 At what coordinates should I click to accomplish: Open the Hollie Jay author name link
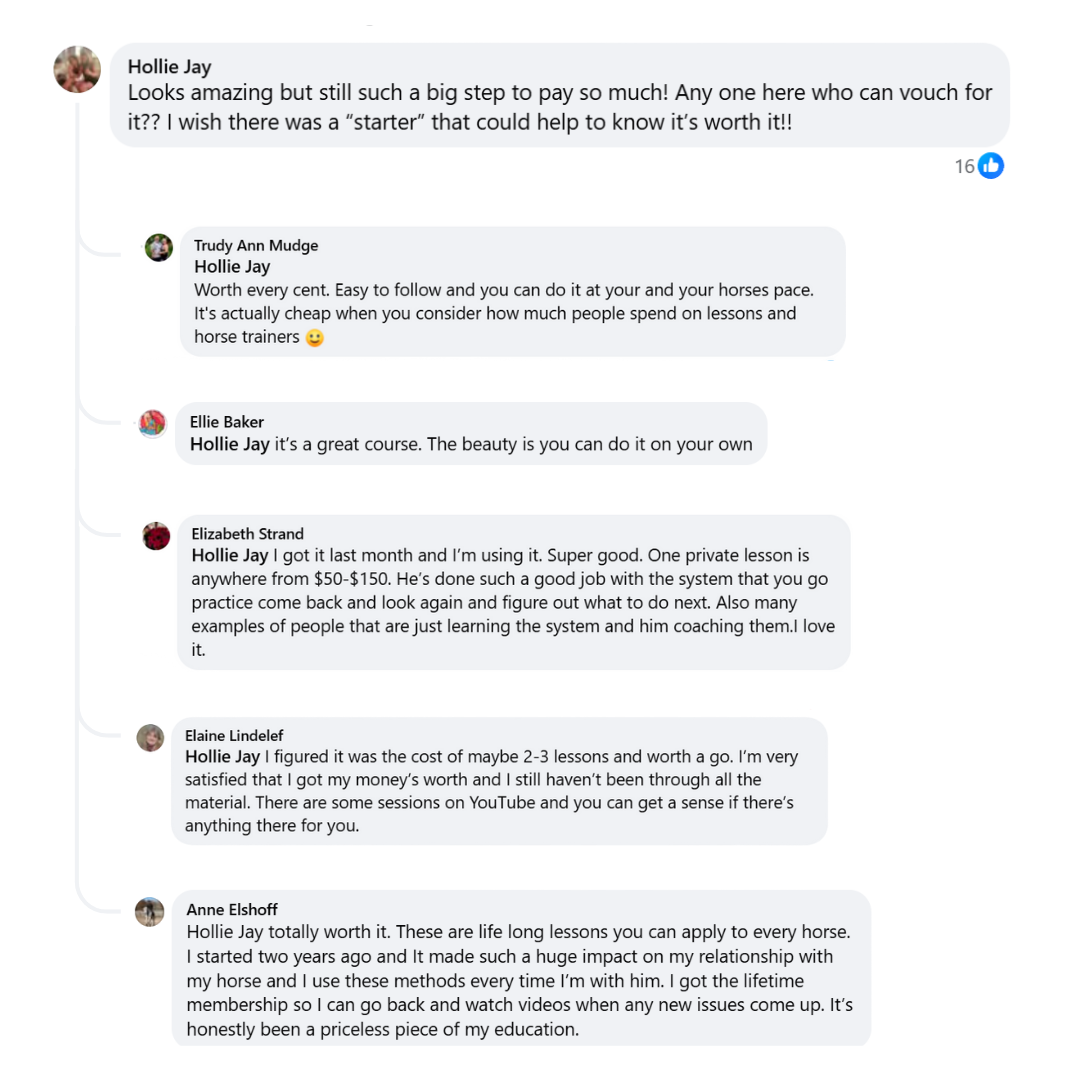(169, 67)
